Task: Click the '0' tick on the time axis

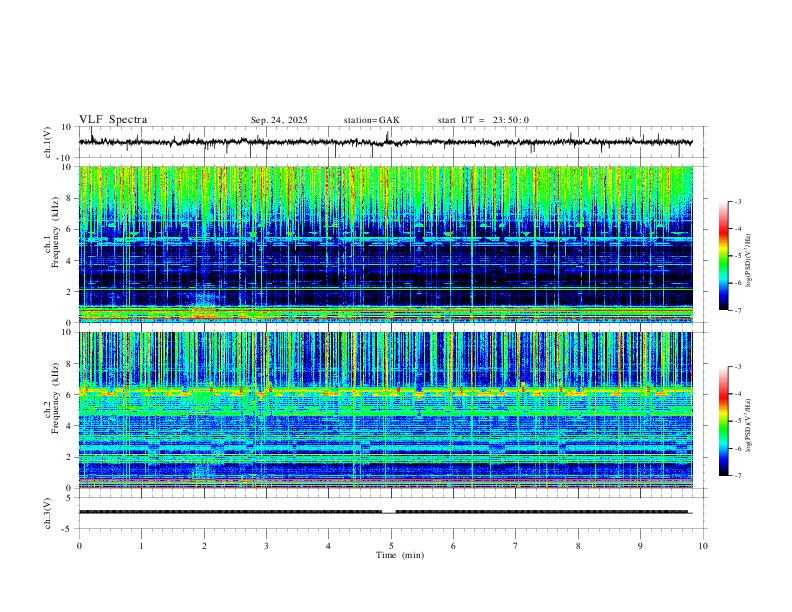Action: pyautogui.click(x=79, y=546)
